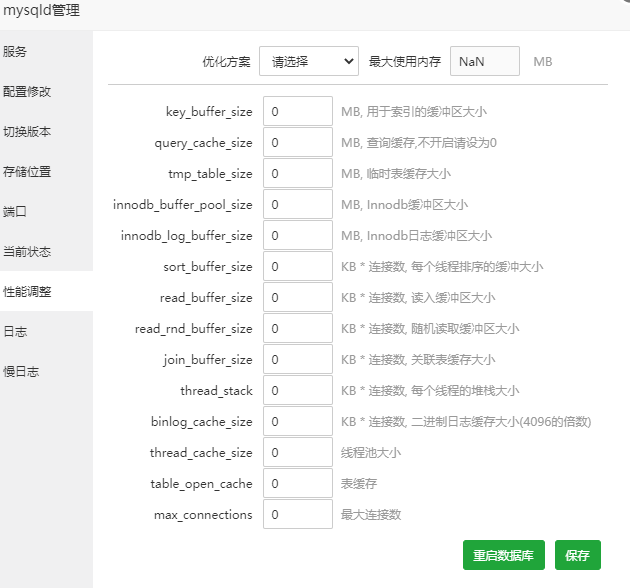Click the key_buffer_size input field
630x588 pixels.
point(298,111)
